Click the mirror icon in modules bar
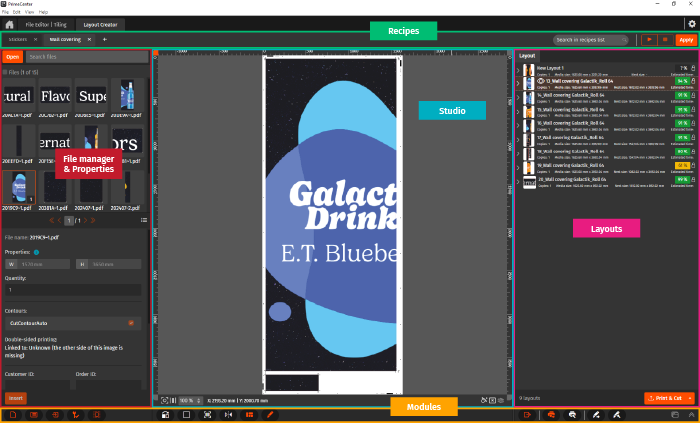 click(229, 414)
